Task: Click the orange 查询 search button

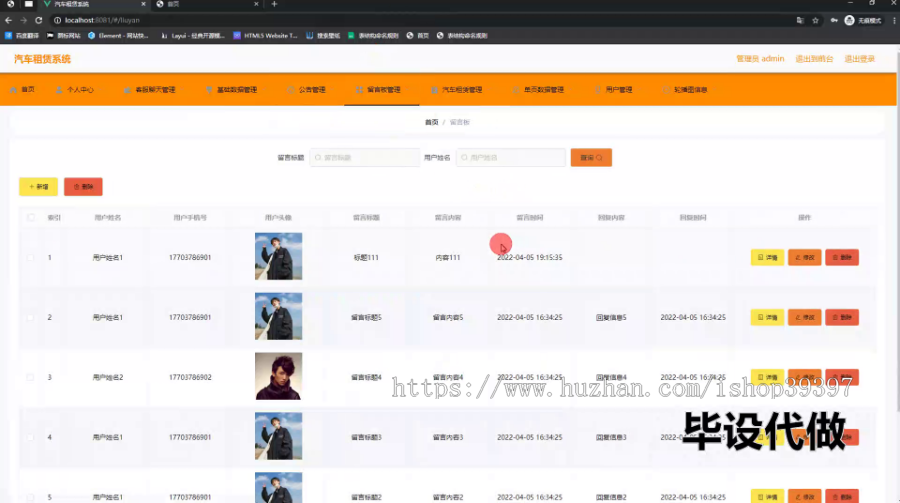Action: tap(591, 157)
